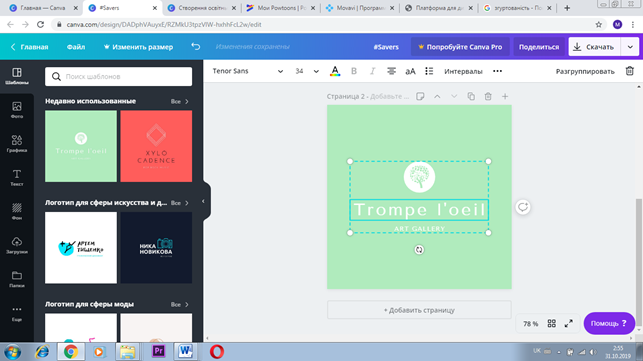Open the Tenor Sans font dropdown

pos(247,71)
